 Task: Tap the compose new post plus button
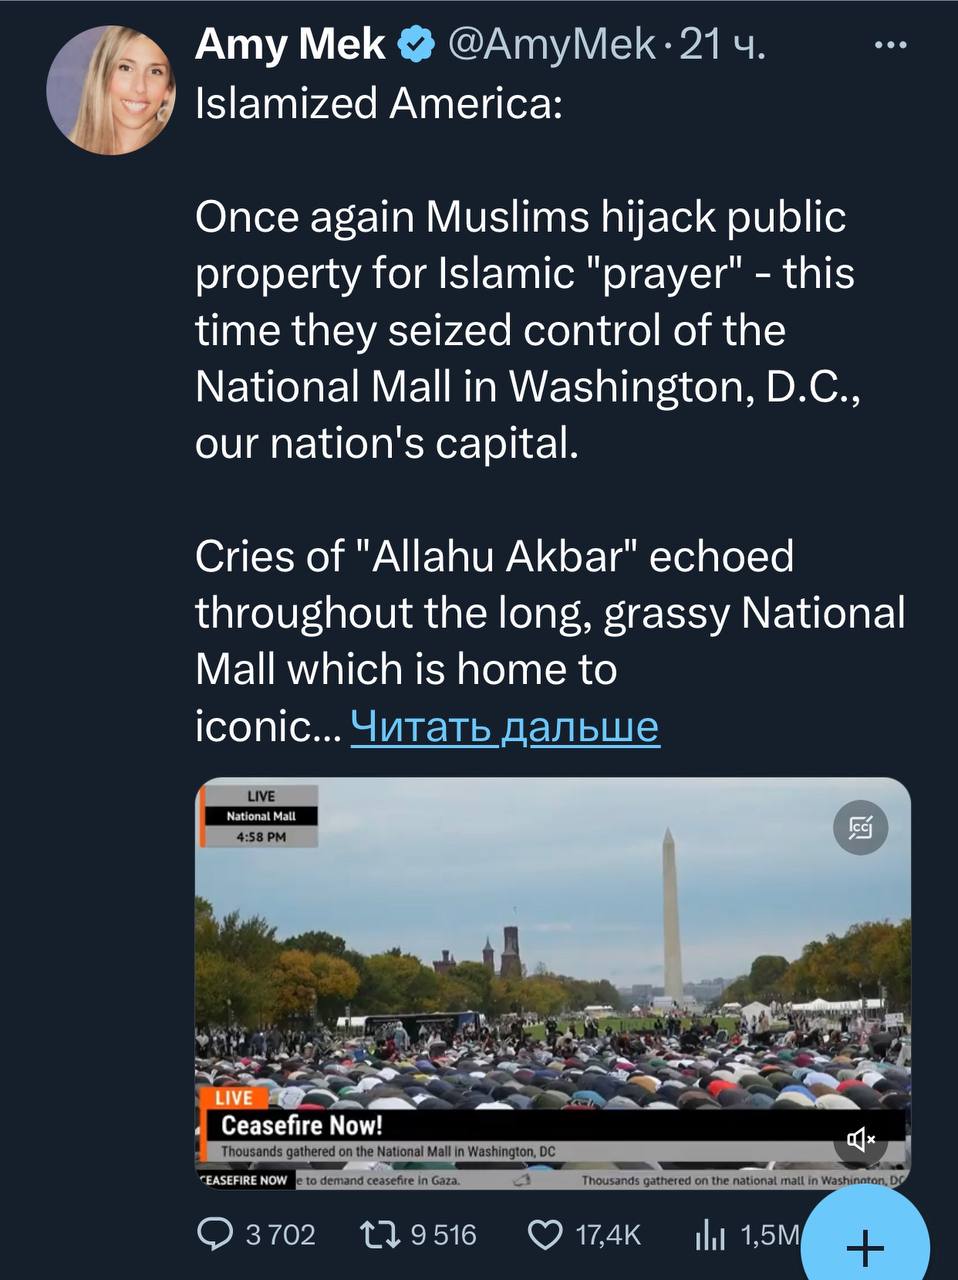coord(866,1246)
